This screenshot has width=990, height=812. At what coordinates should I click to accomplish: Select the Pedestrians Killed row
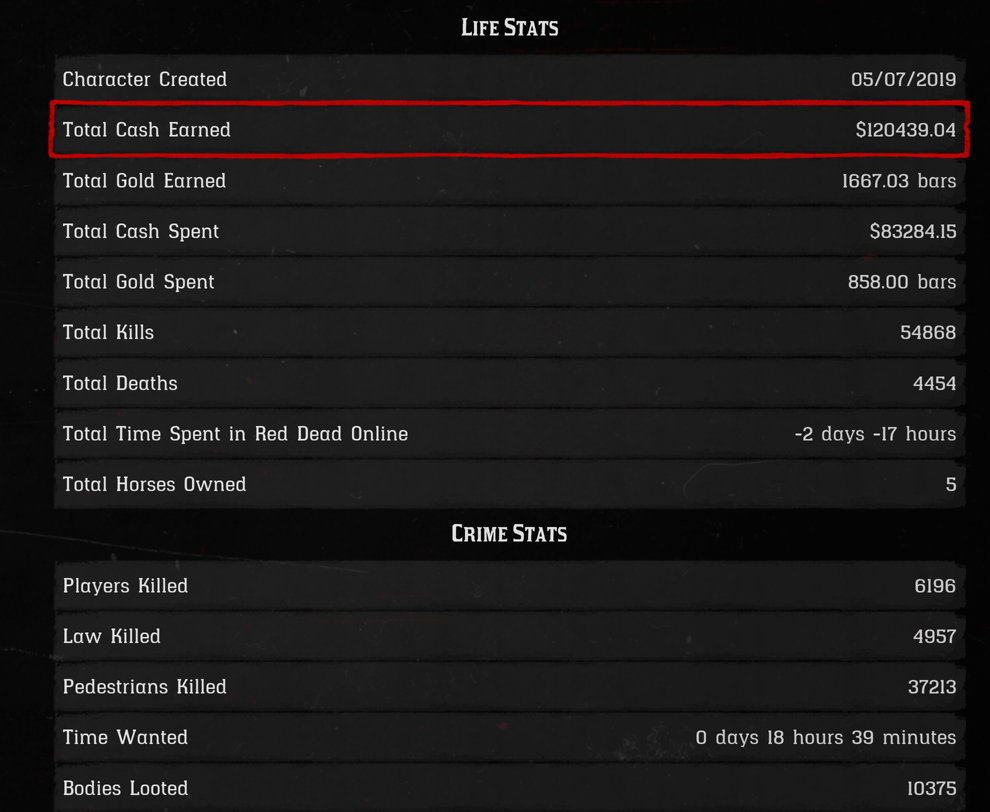(509, 687)
